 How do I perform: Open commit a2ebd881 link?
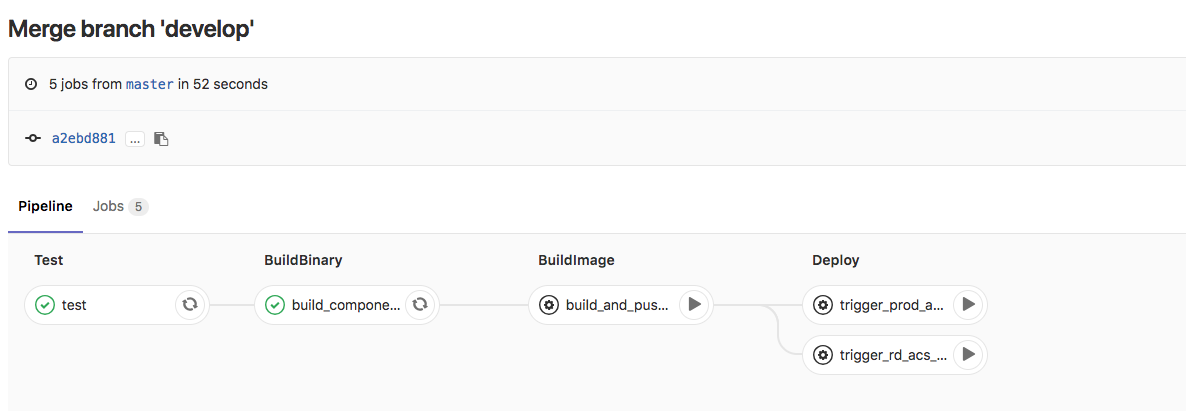[x=84, y=139]
